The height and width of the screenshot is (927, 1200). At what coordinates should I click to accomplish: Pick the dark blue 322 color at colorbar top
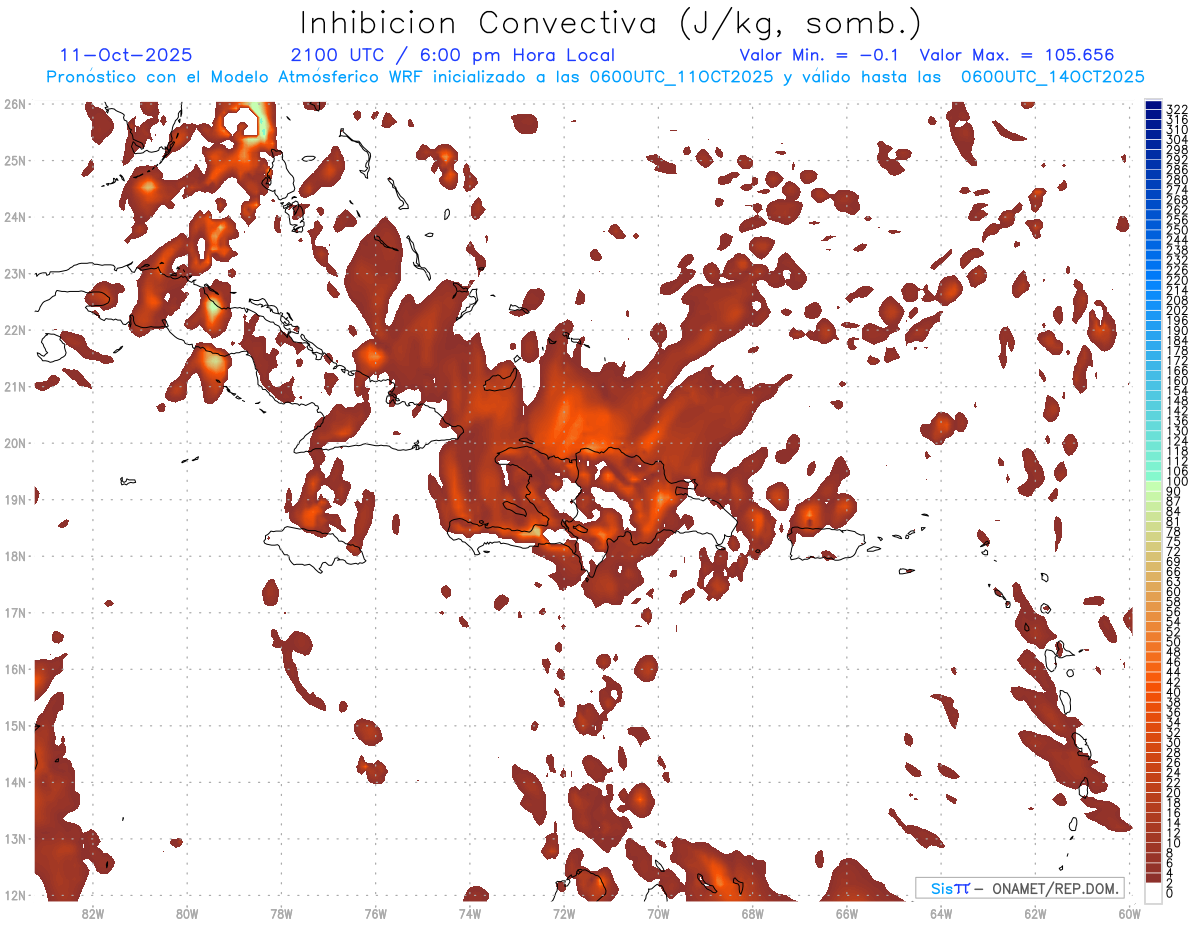point(1154,107)
